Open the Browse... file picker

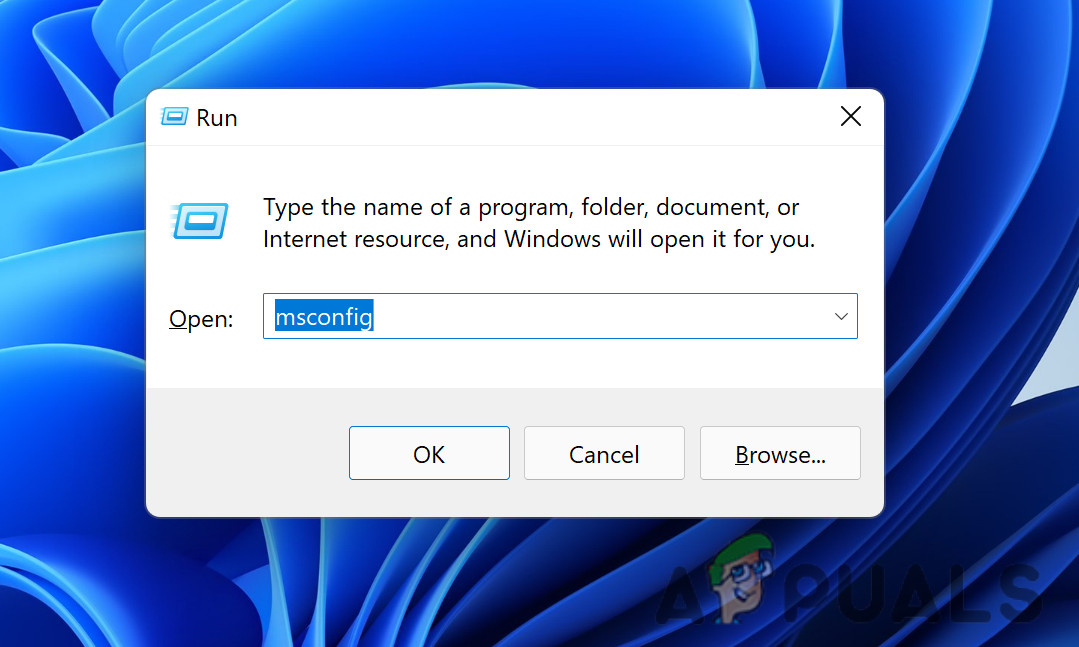780,453
